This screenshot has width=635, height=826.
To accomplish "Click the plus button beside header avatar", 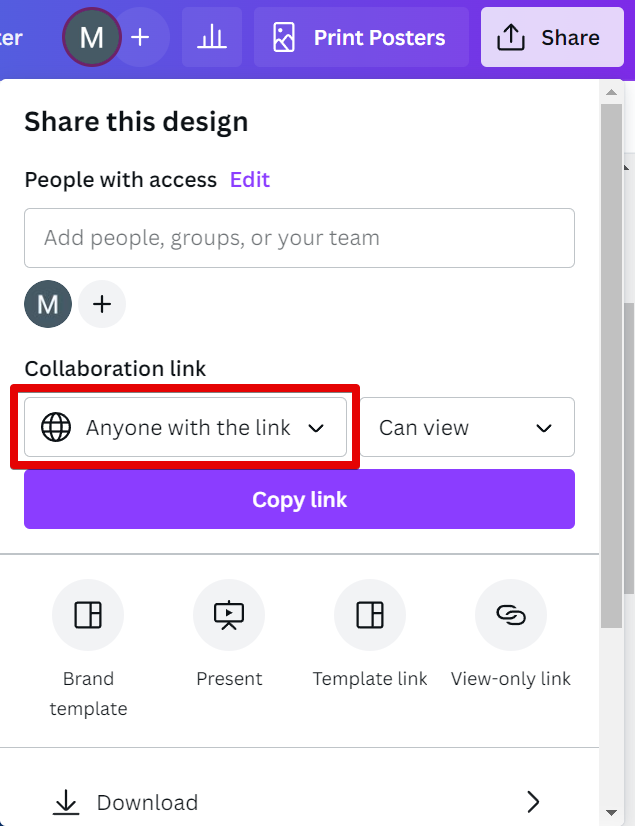I will tap(141, 38).
